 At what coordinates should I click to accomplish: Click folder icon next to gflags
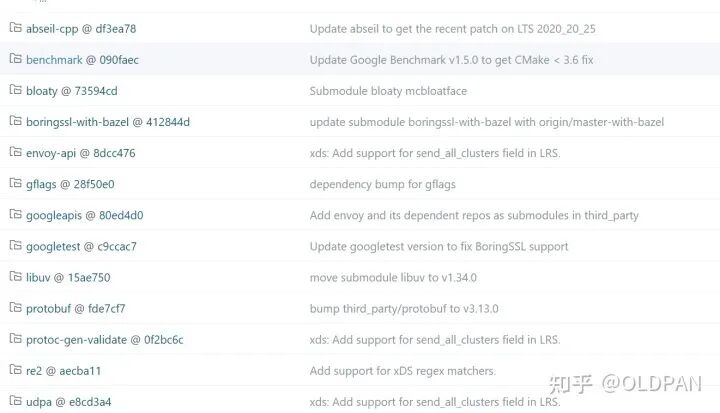(x=16, y=183)
